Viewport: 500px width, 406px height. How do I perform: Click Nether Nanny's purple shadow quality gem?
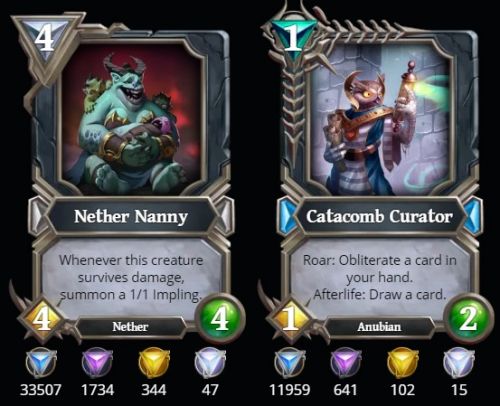coord(97,363)
